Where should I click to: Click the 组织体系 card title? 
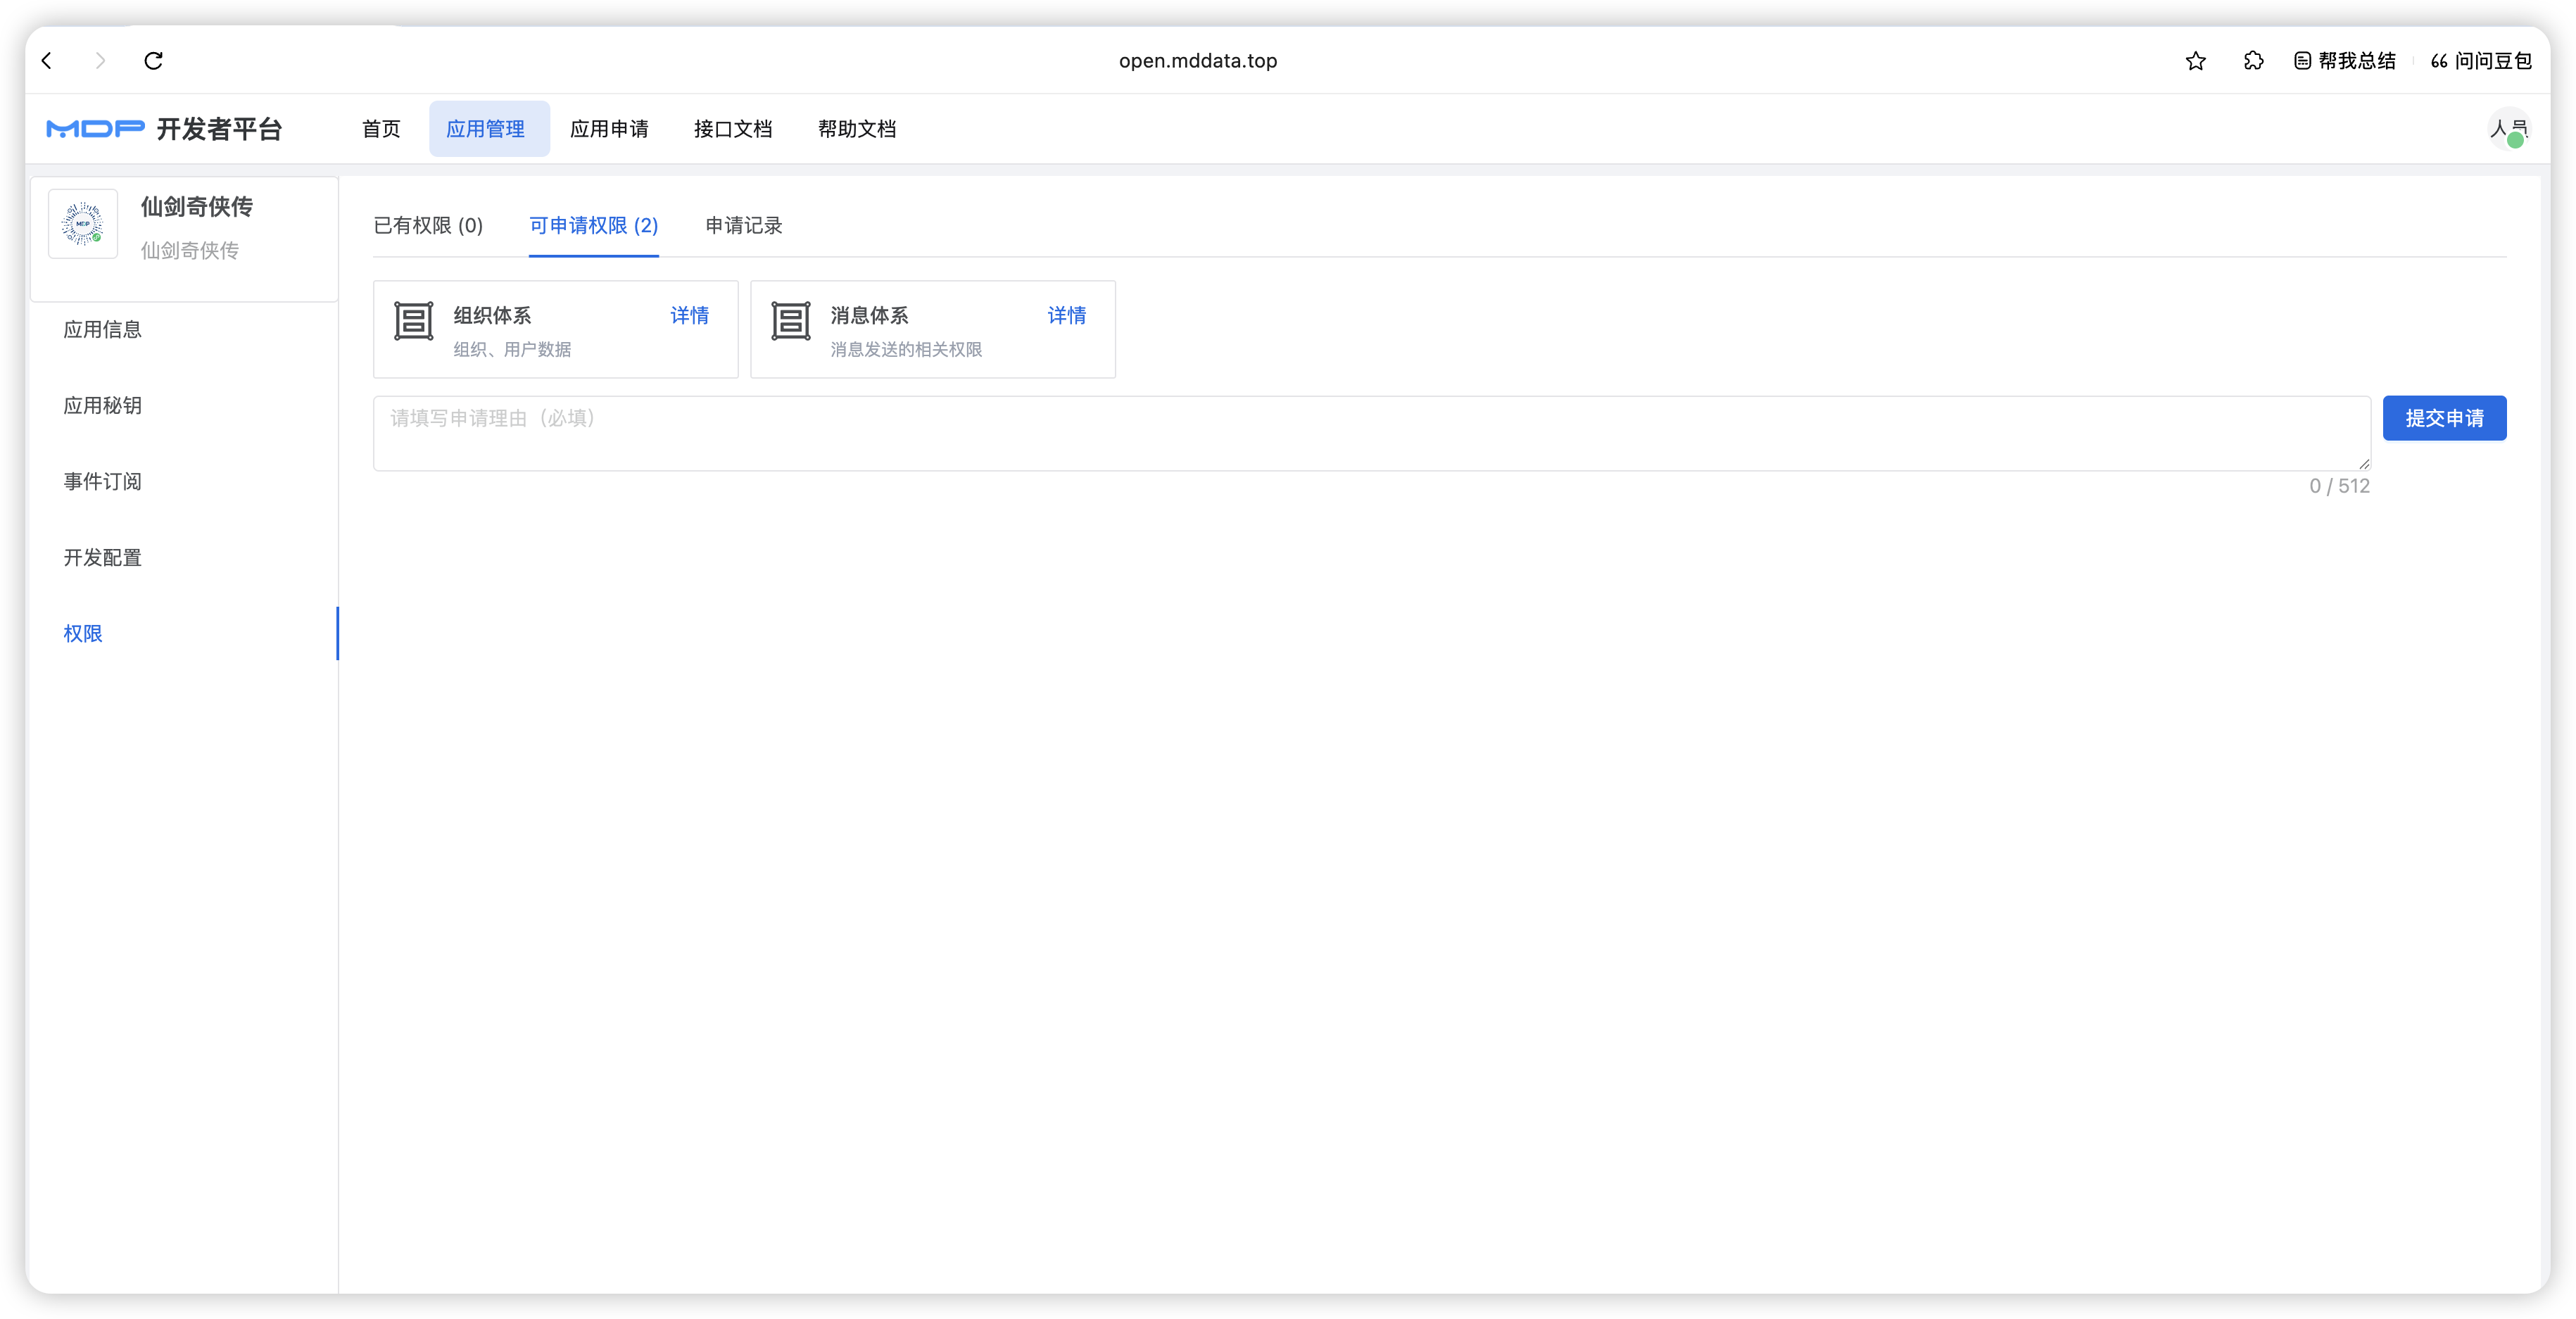tap(492, 315)
